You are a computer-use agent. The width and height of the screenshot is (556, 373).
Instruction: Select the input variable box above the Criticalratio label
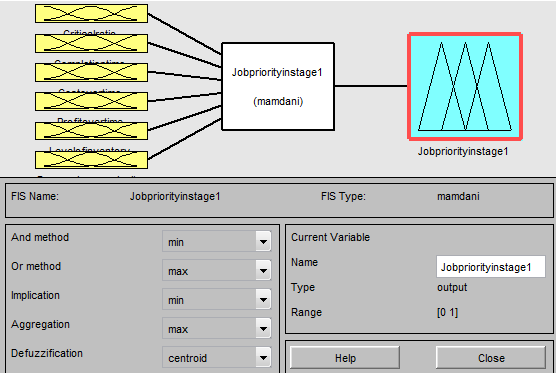(91, 13)
